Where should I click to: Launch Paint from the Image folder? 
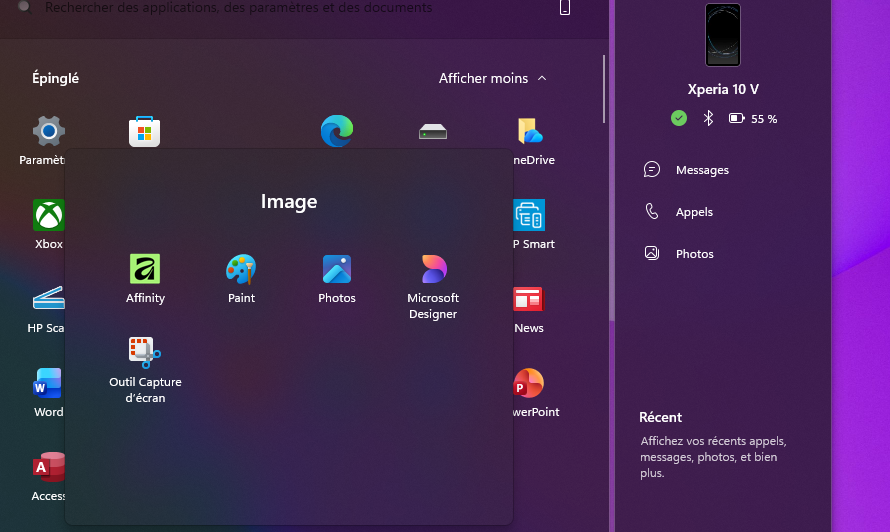(x=241, y=279)
